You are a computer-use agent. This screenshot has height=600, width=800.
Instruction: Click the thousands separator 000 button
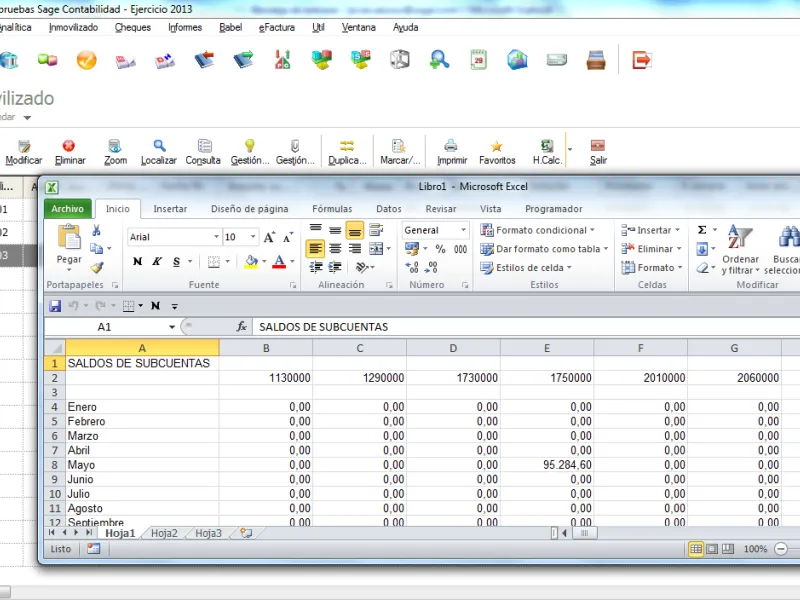coord(460,249)
